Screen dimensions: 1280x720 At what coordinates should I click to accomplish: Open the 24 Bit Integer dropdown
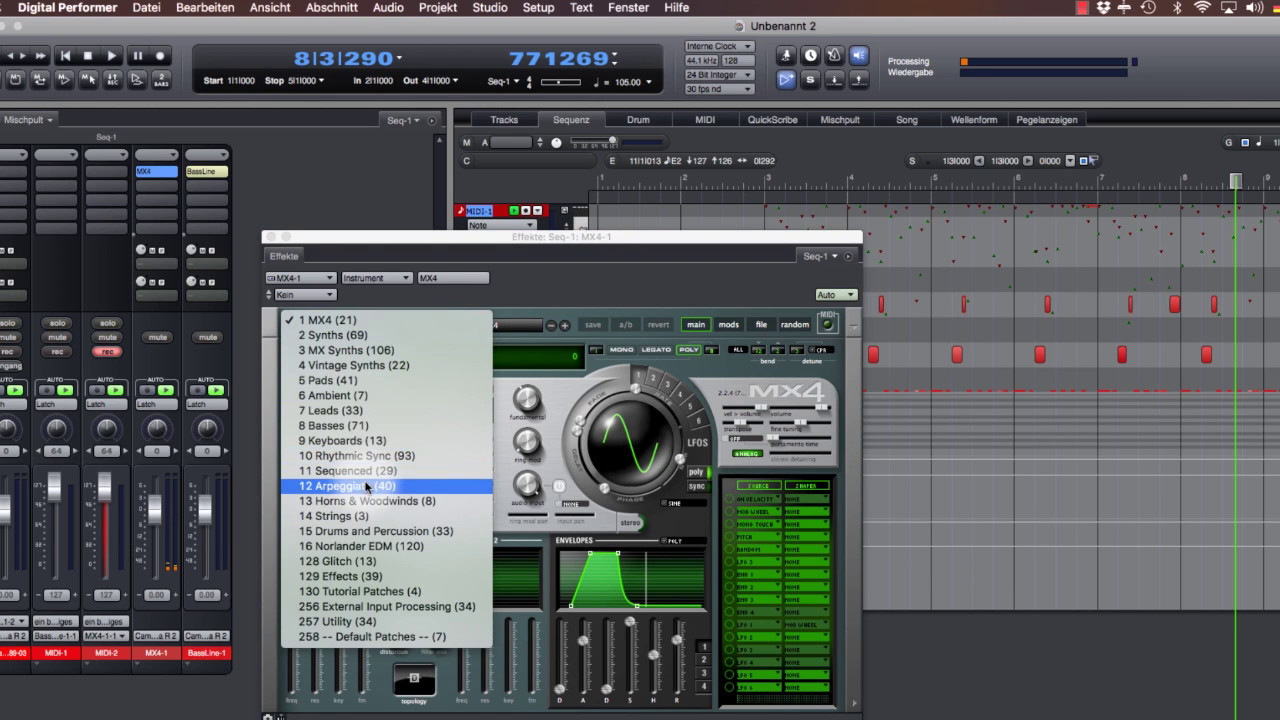point(719,75)
